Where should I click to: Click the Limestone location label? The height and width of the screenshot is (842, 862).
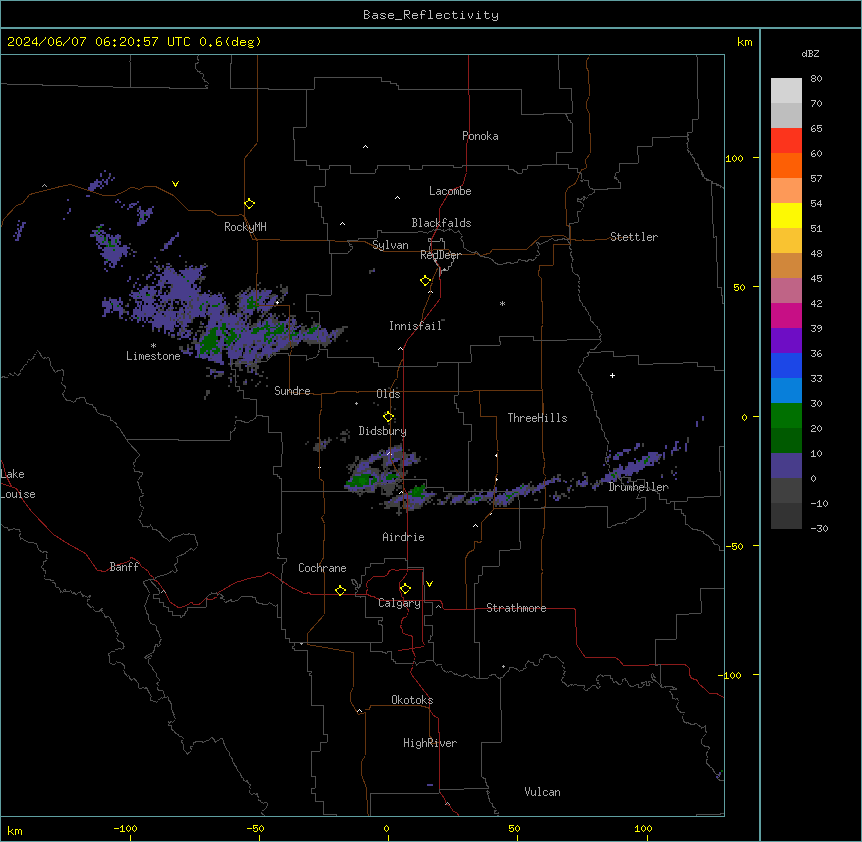click(153, 356)
